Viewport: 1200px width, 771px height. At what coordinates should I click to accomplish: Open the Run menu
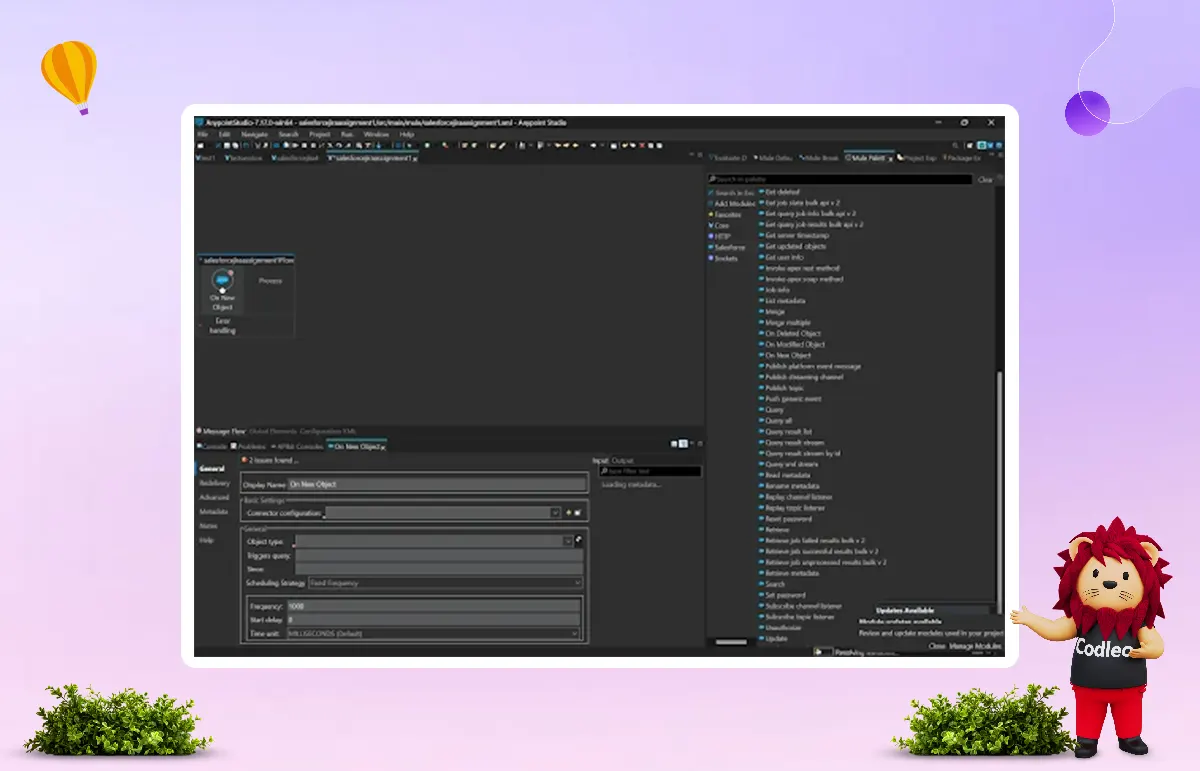click(347, 134)
